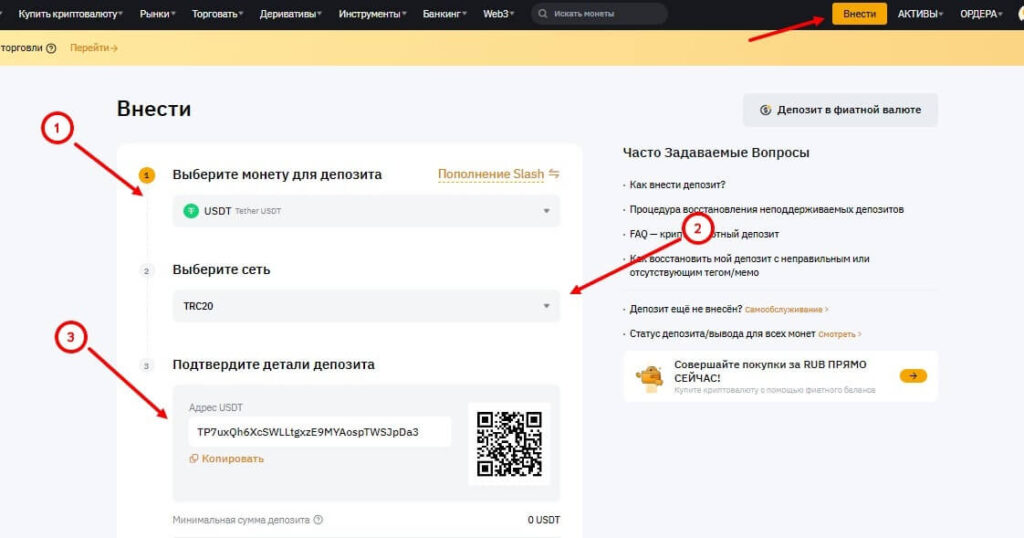Open the Как внести депозит FAQ link

(677, 185)
